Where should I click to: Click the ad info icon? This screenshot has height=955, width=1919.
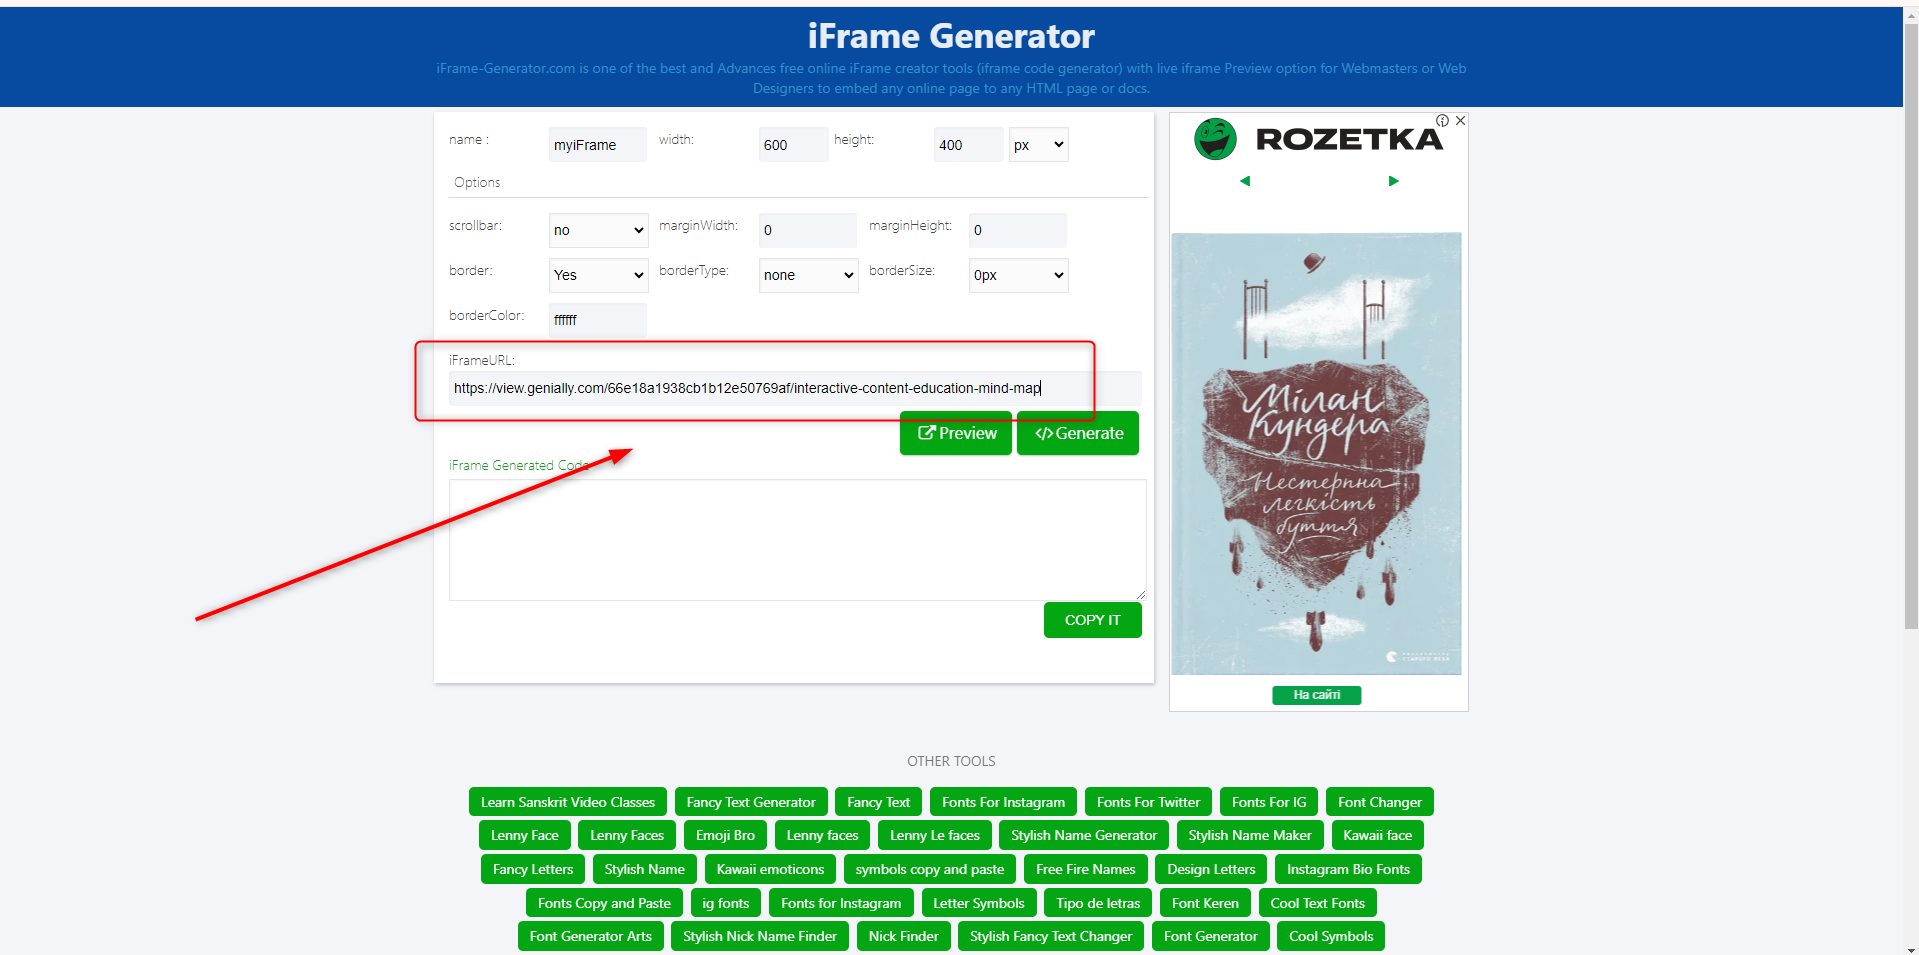click(1442, 121)
